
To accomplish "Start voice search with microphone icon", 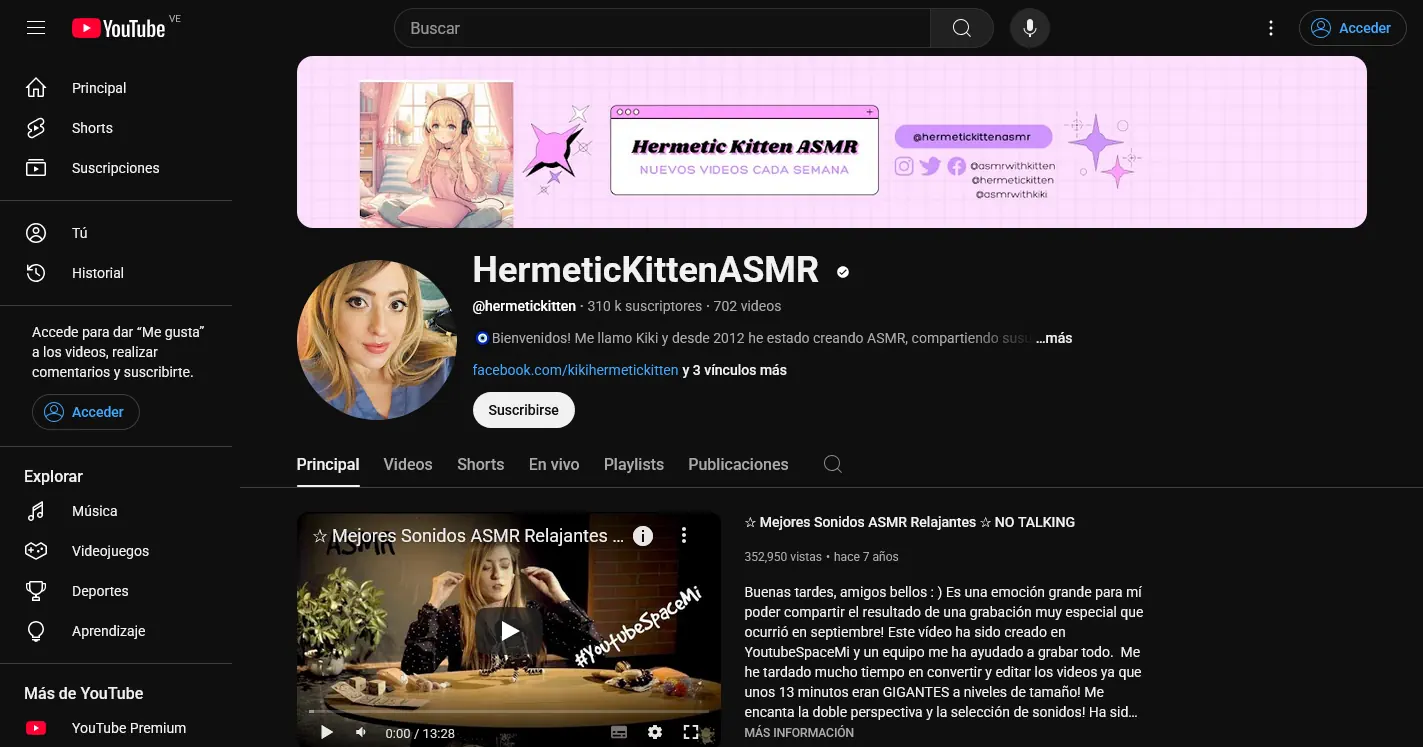I will click(x=1030, y=28).
